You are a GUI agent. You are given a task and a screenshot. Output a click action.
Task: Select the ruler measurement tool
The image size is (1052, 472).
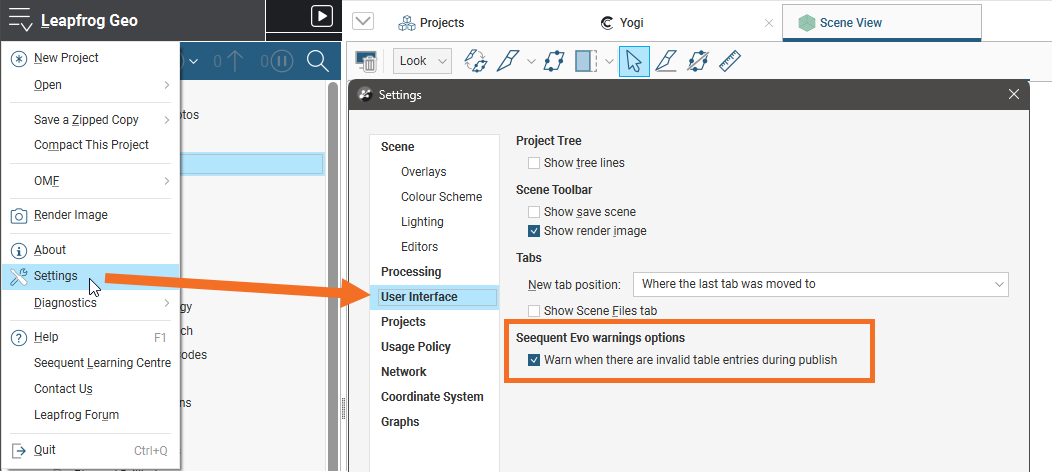coord(728,61)
